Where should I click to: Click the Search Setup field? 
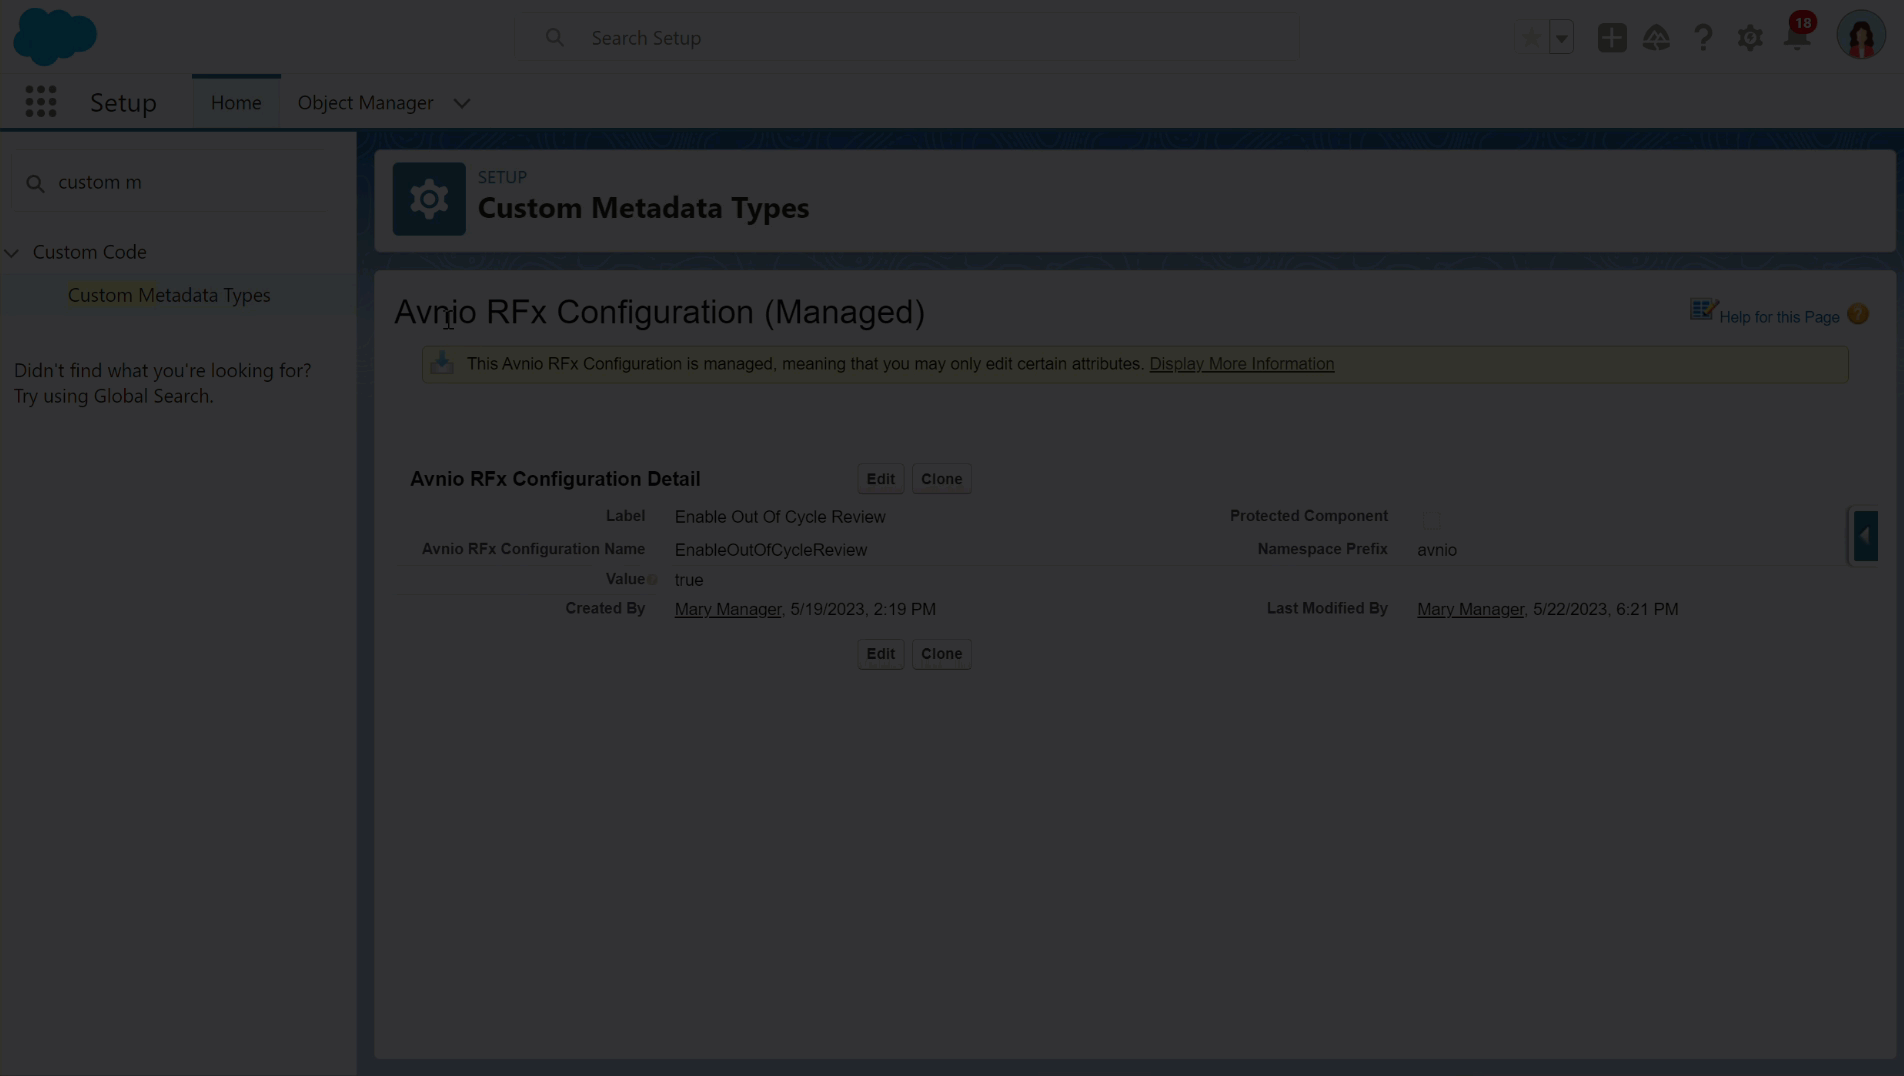pyautogui.click(x=908, y=38)
